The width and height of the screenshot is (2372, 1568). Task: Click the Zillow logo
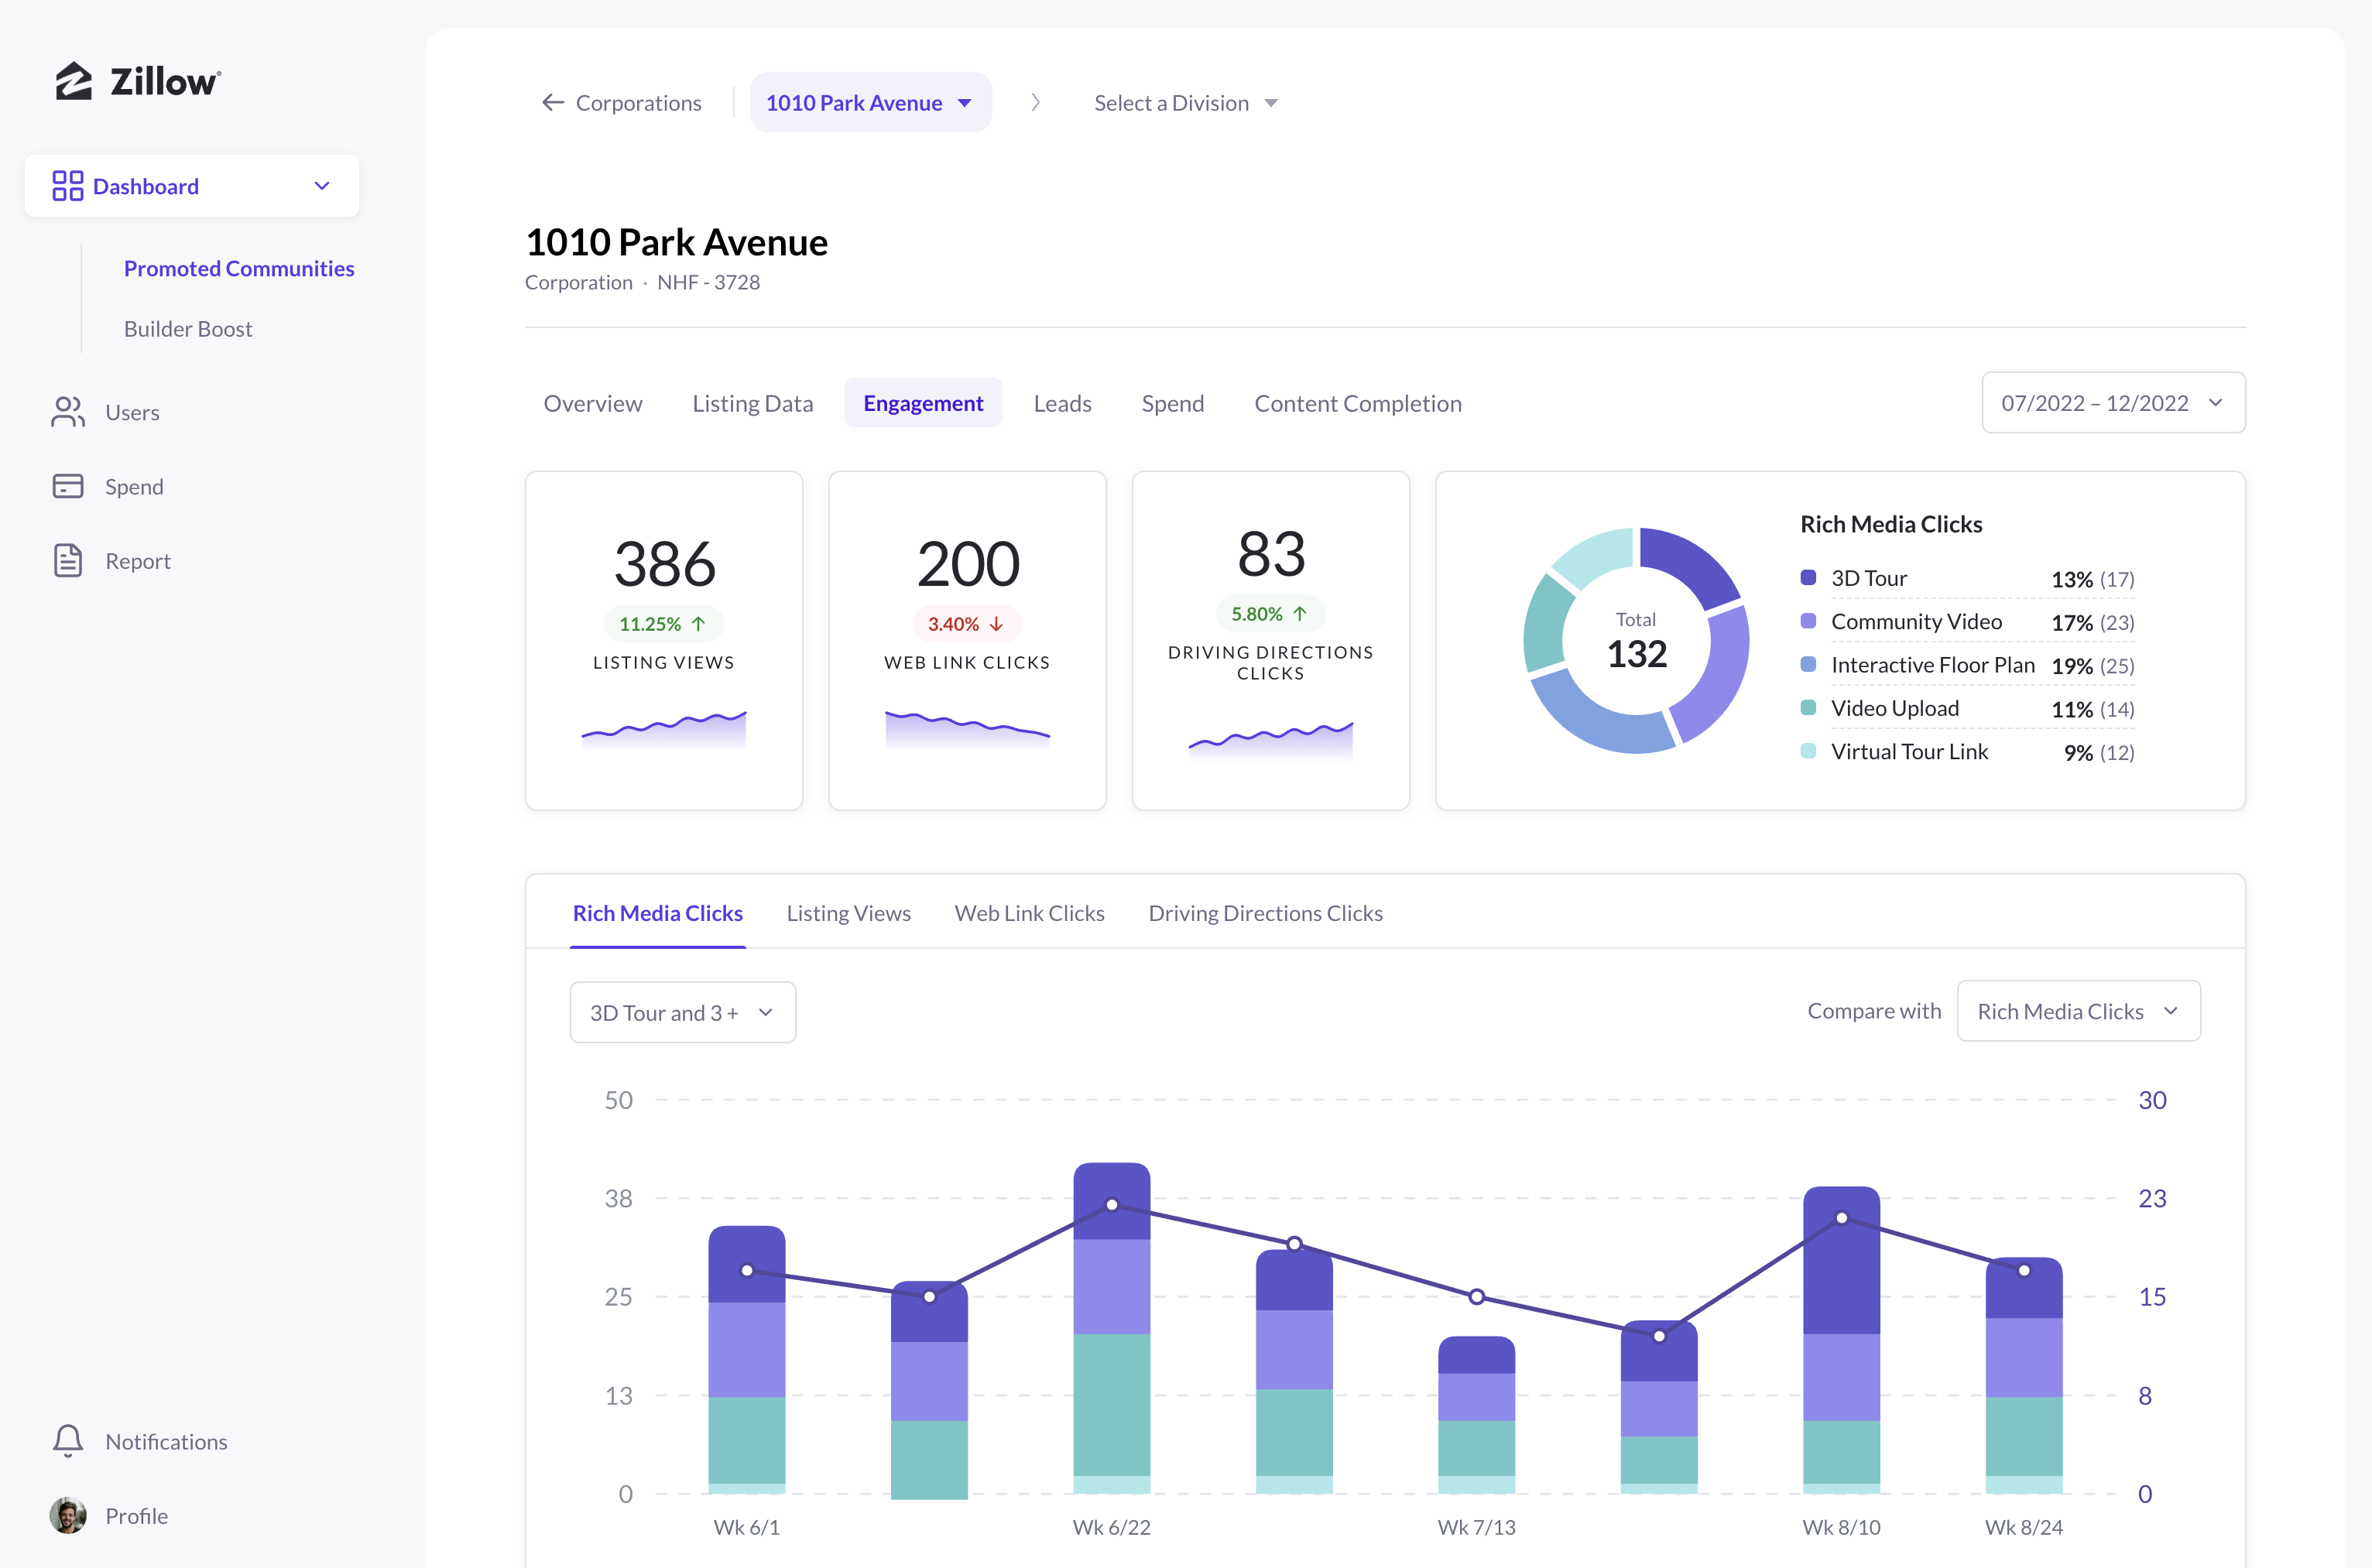pos(138,81)
